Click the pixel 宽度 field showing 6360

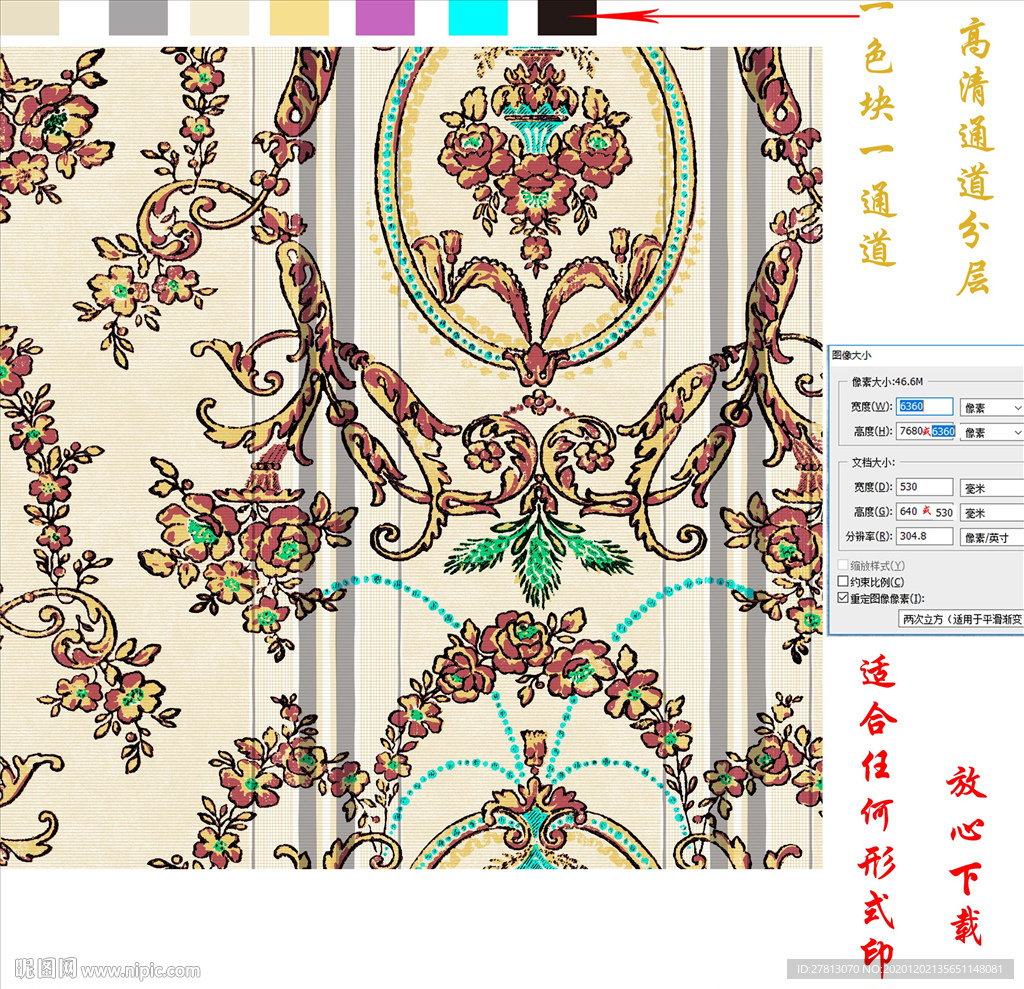point(925,407)
